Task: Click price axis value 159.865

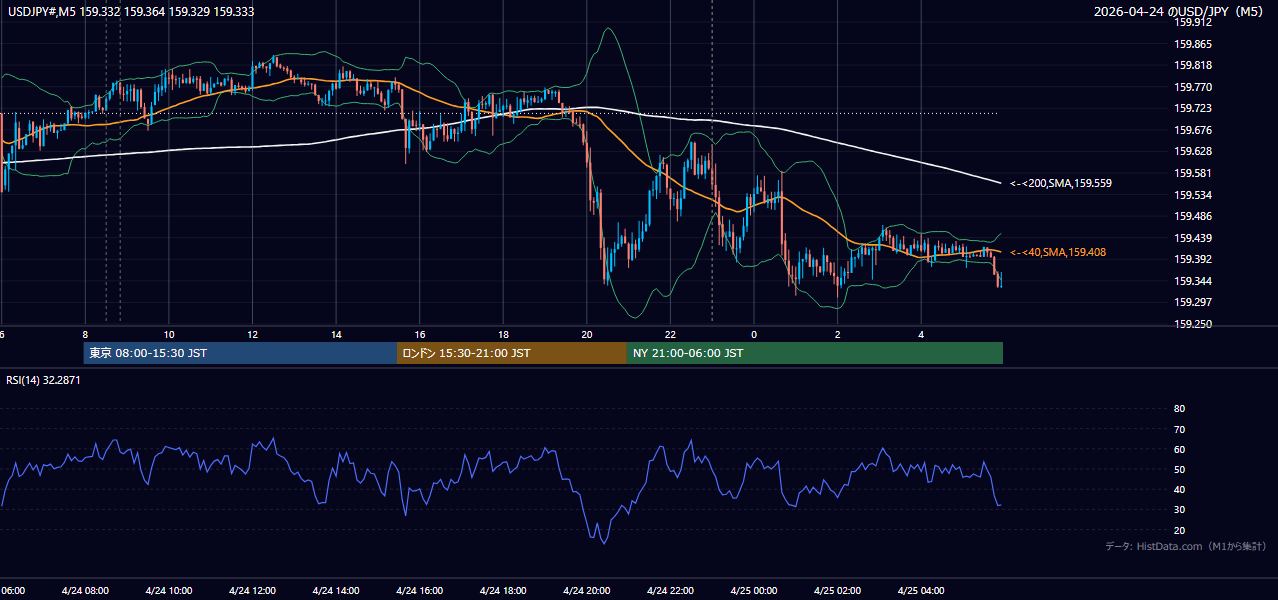Action: [x=1193, y=45]
